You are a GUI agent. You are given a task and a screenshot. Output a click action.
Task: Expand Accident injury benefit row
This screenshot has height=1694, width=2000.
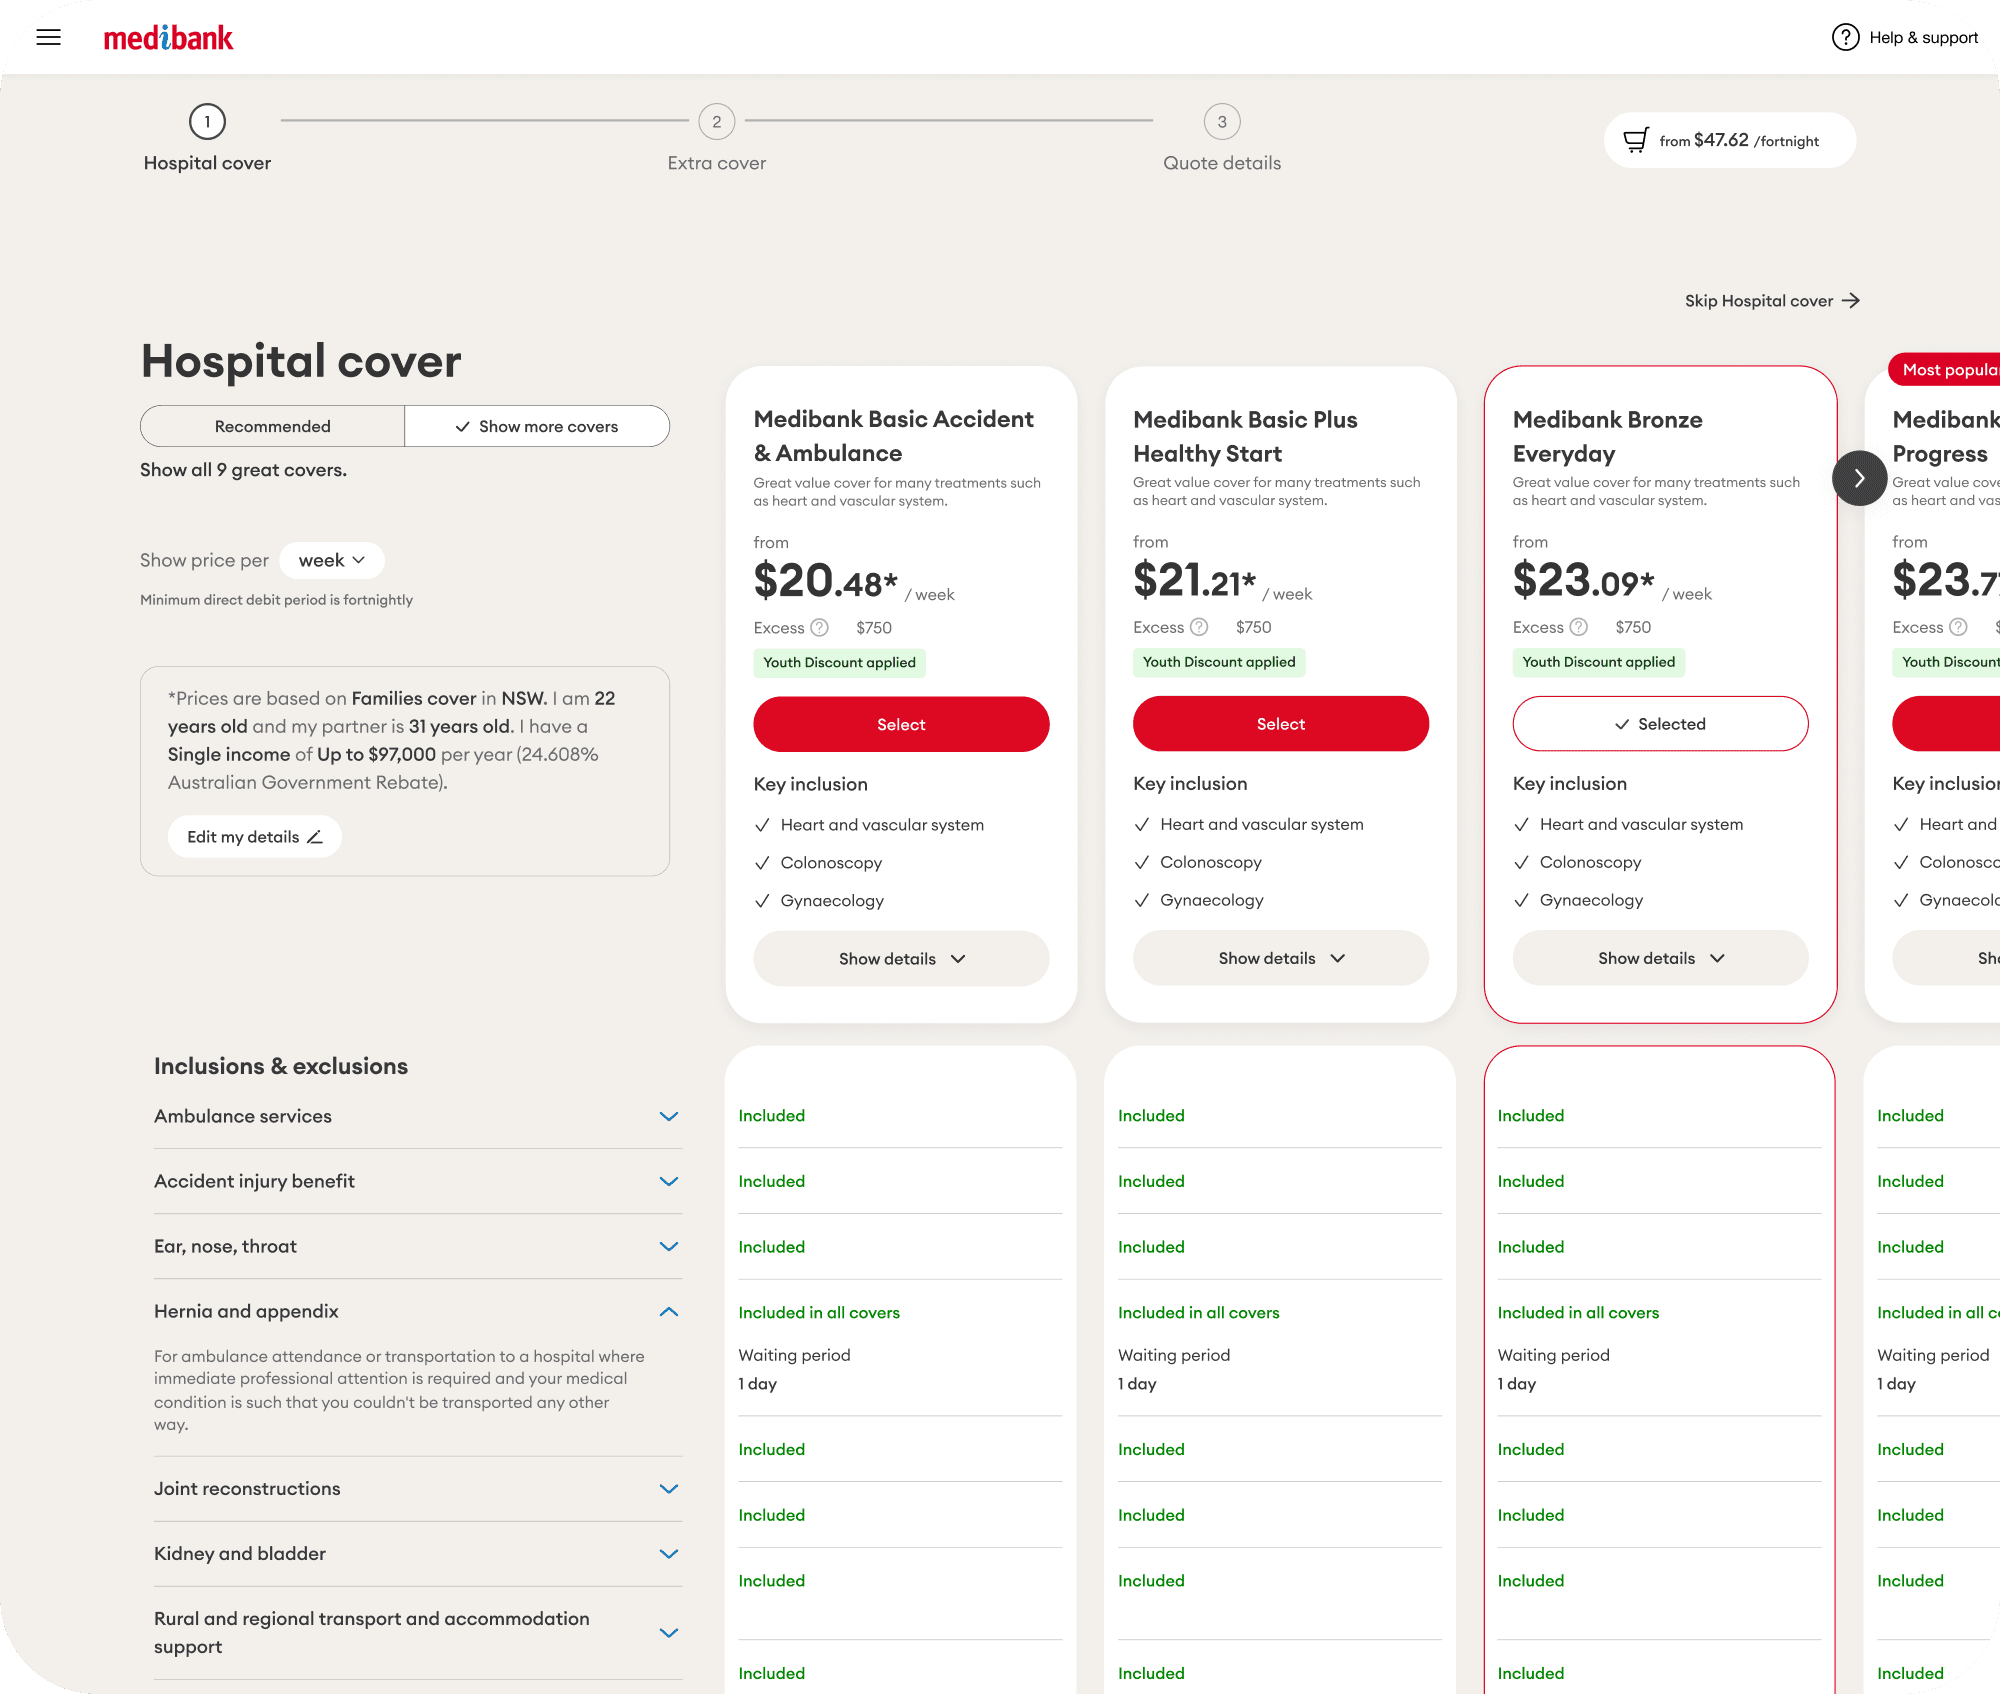point(417,1181)
